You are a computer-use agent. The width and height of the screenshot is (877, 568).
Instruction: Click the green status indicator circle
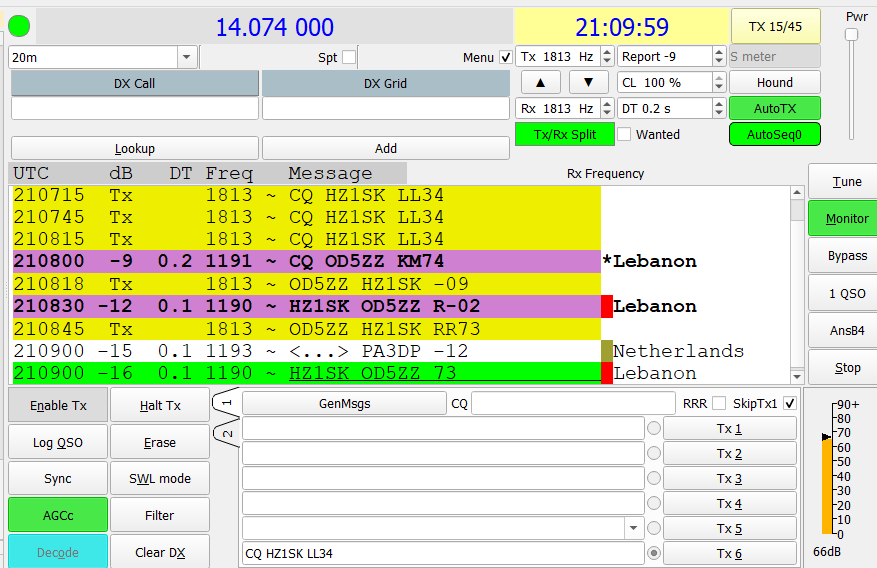pos(19,26)
